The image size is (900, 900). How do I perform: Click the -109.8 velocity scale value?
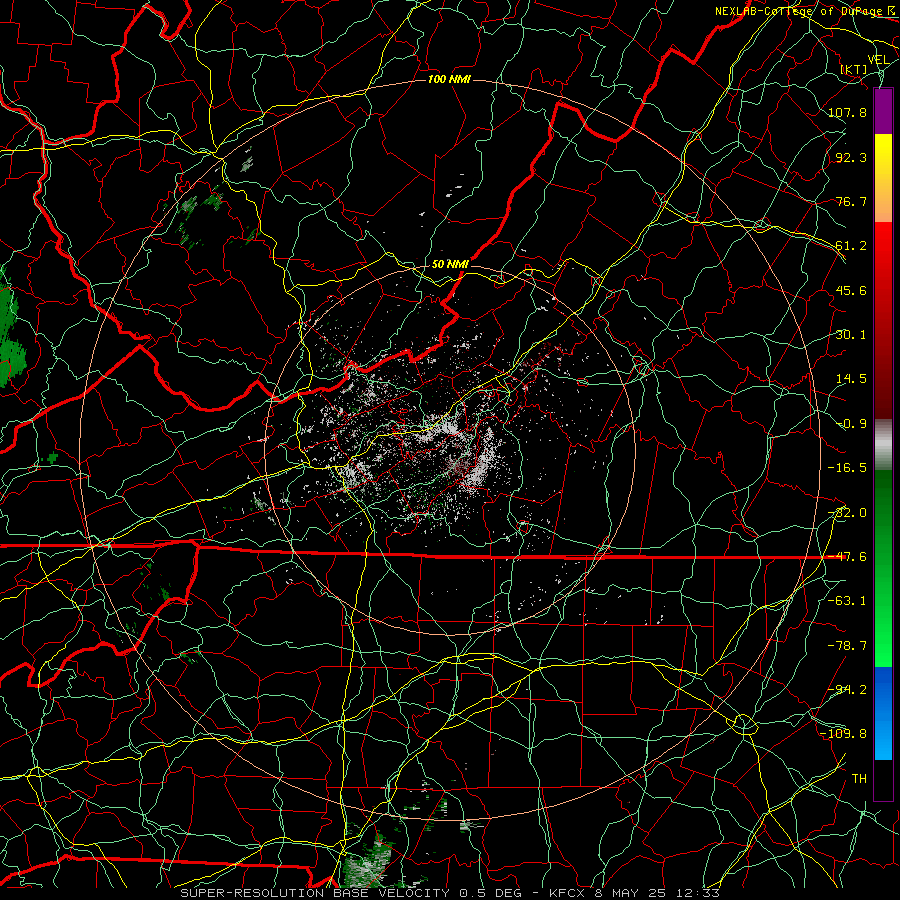click(x=844, y=734)
